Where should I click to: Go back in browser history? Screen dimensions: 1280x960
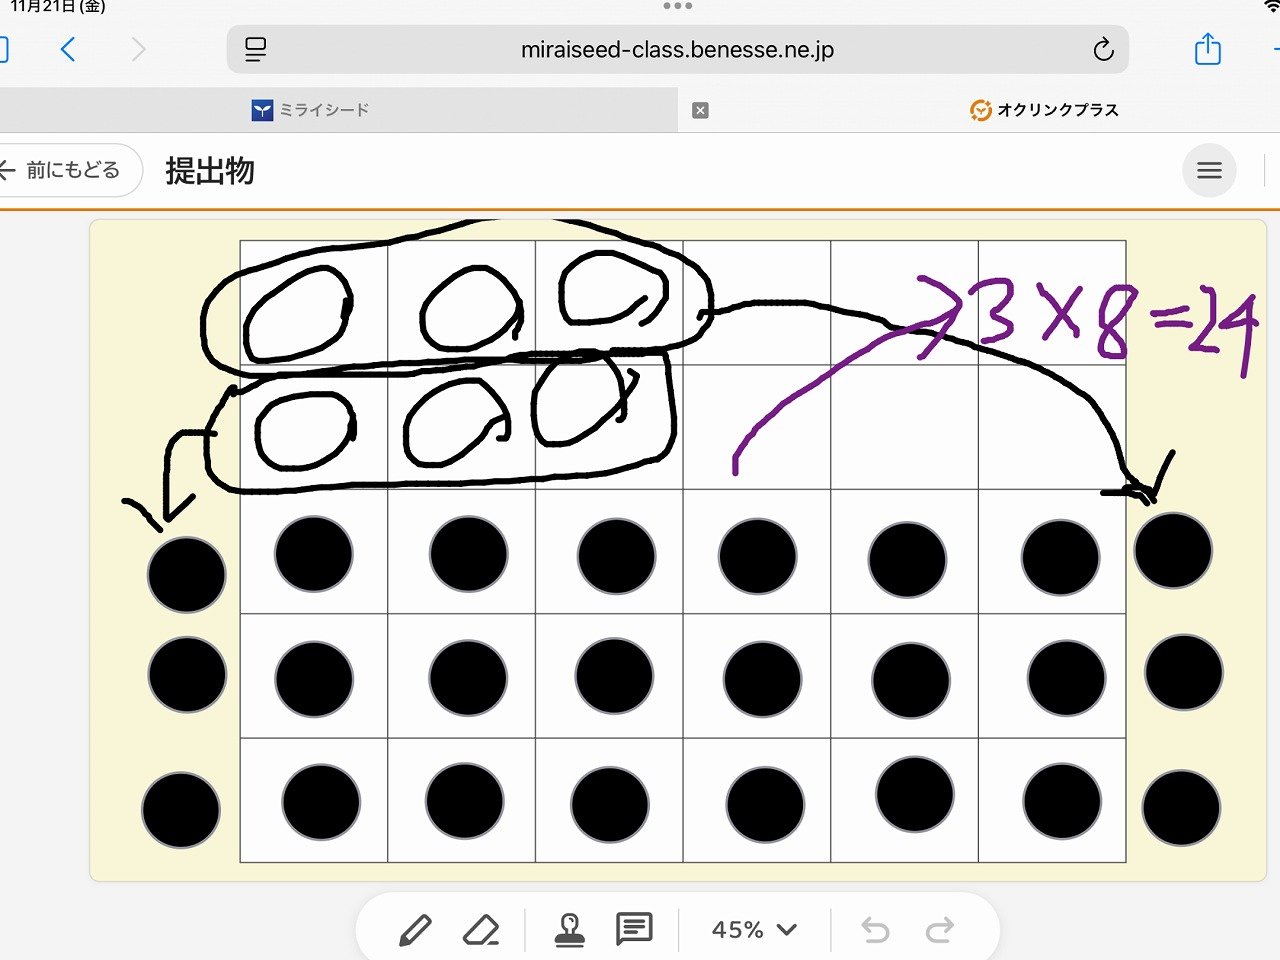click(68, 49)
